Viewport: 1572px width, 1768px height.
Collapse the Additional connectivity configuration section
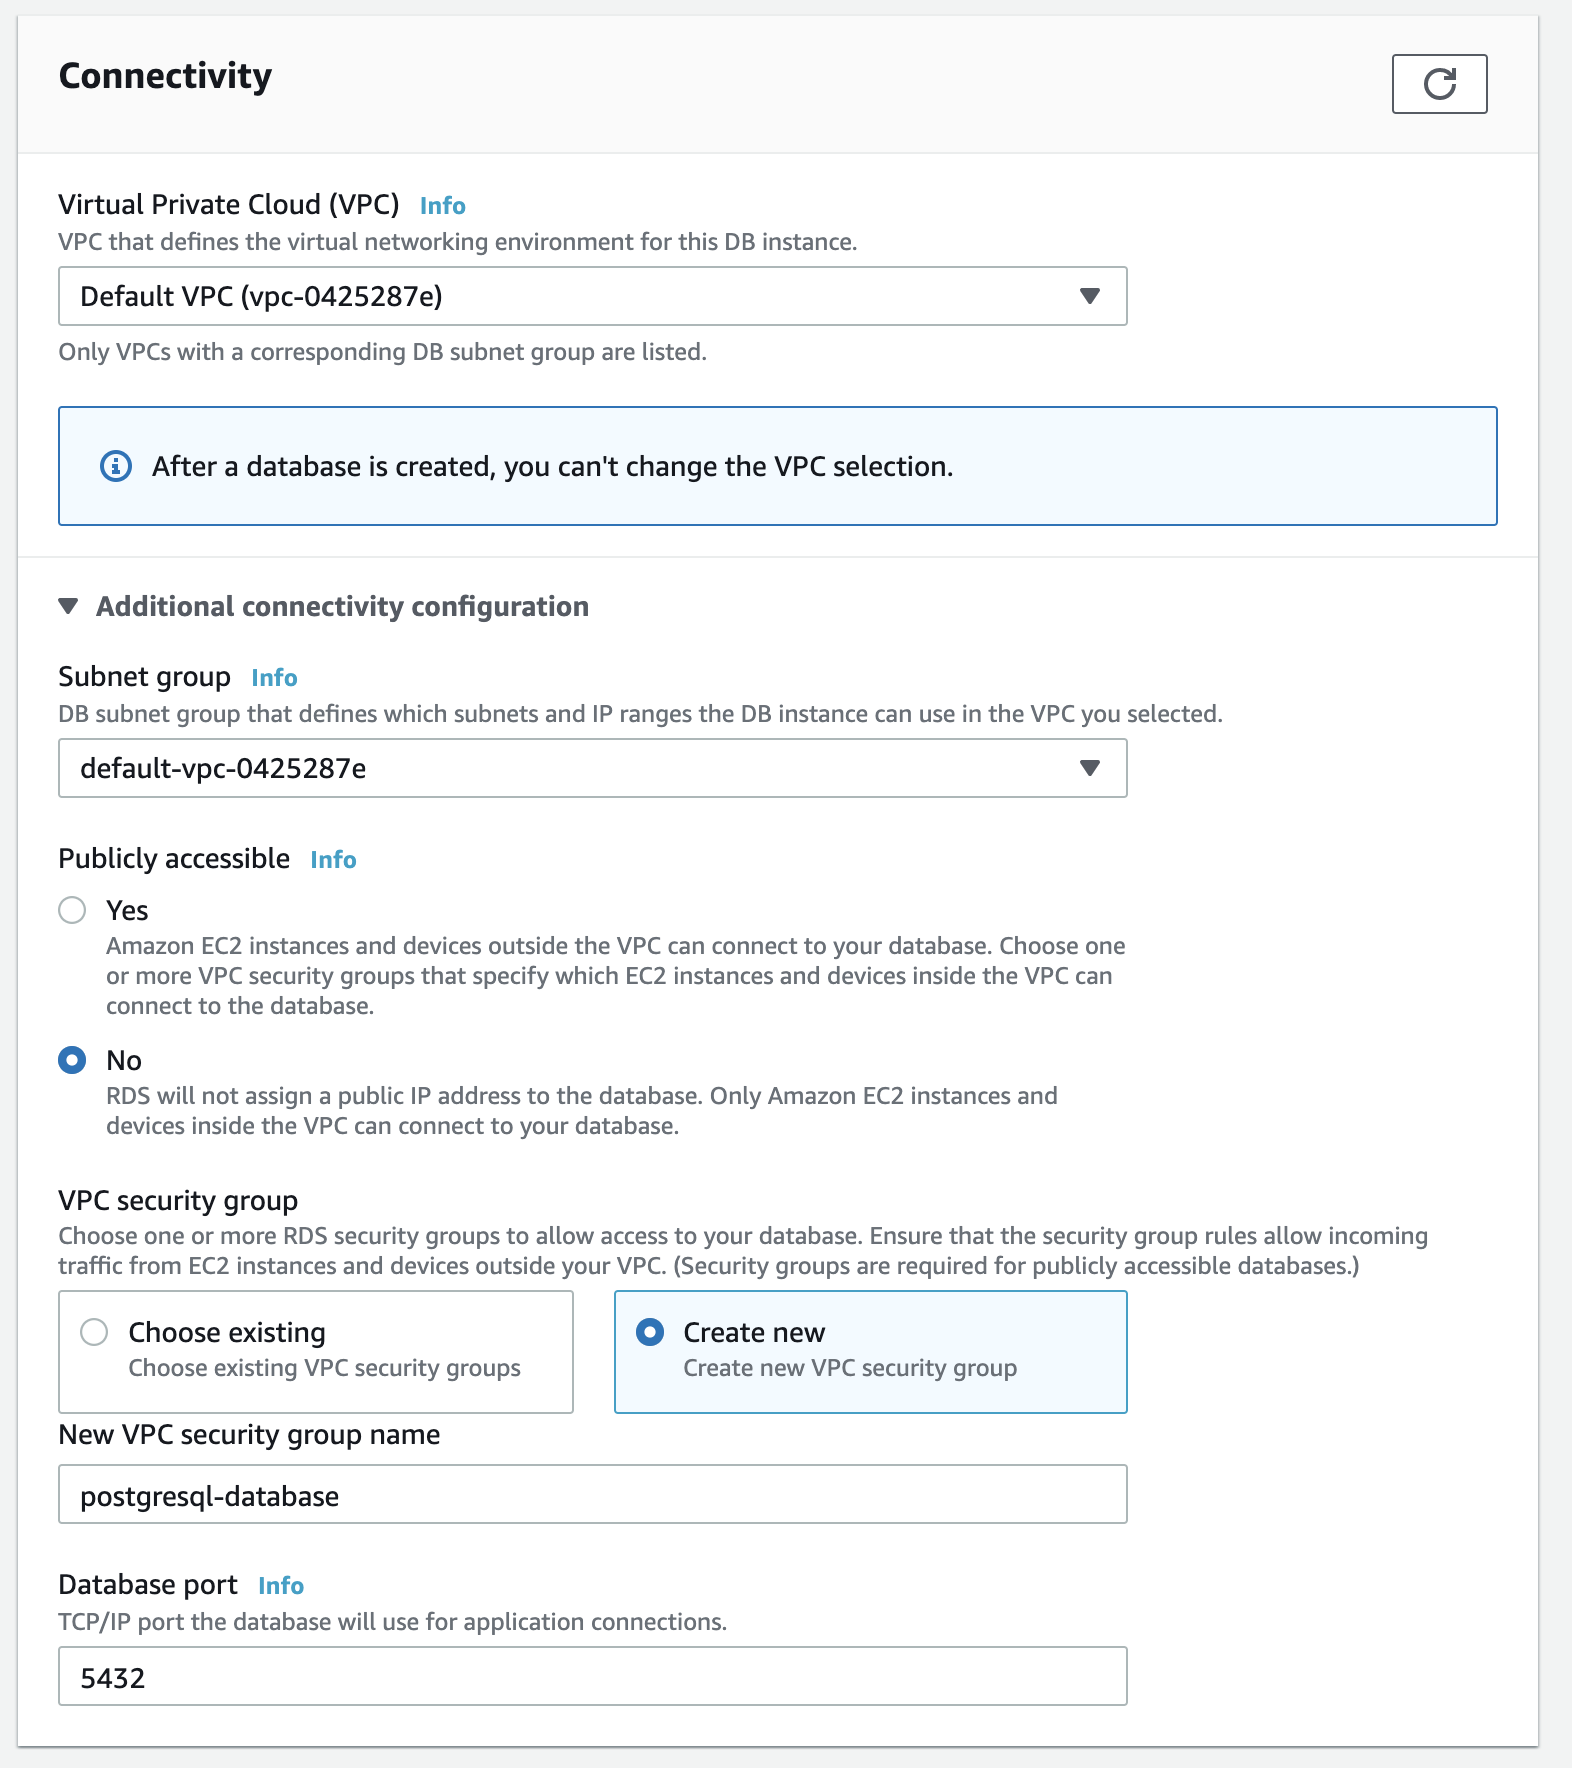tap(69, 605)
